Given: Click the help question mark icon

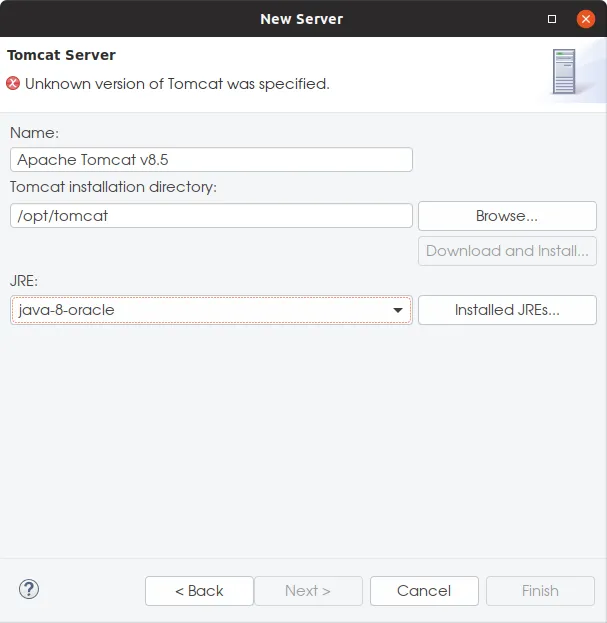Looking at the screenshot, I should [29, 589].
